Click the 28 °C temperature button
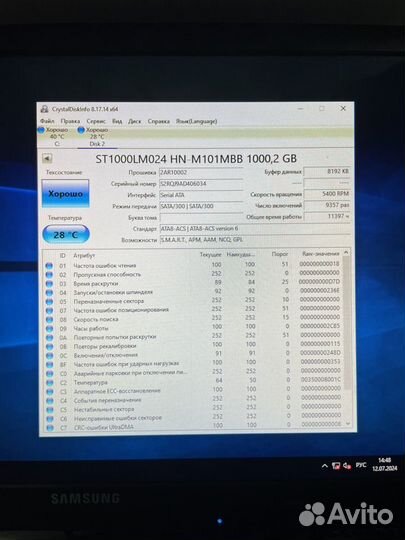The image size is (405, 540). [66, 235]
